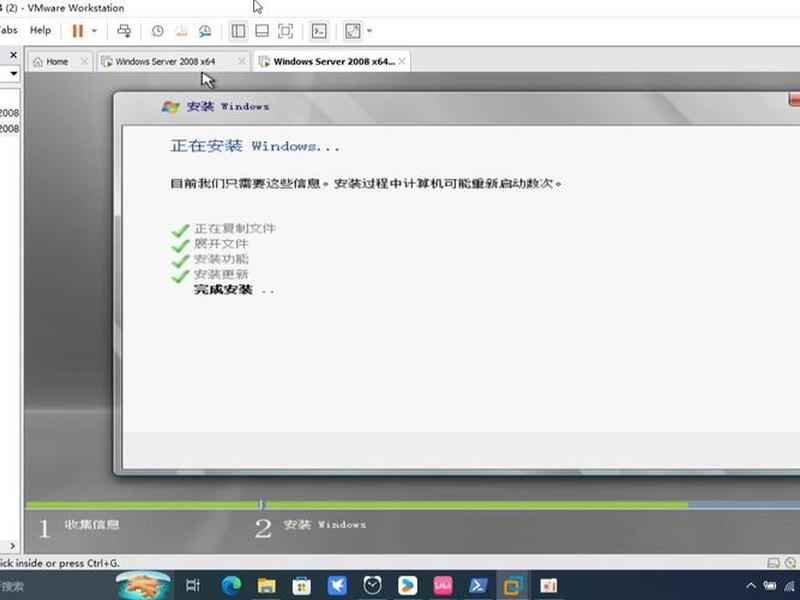This screenshot has width=800, height=600.
Task: Close the Home tab
Action: 84,62
